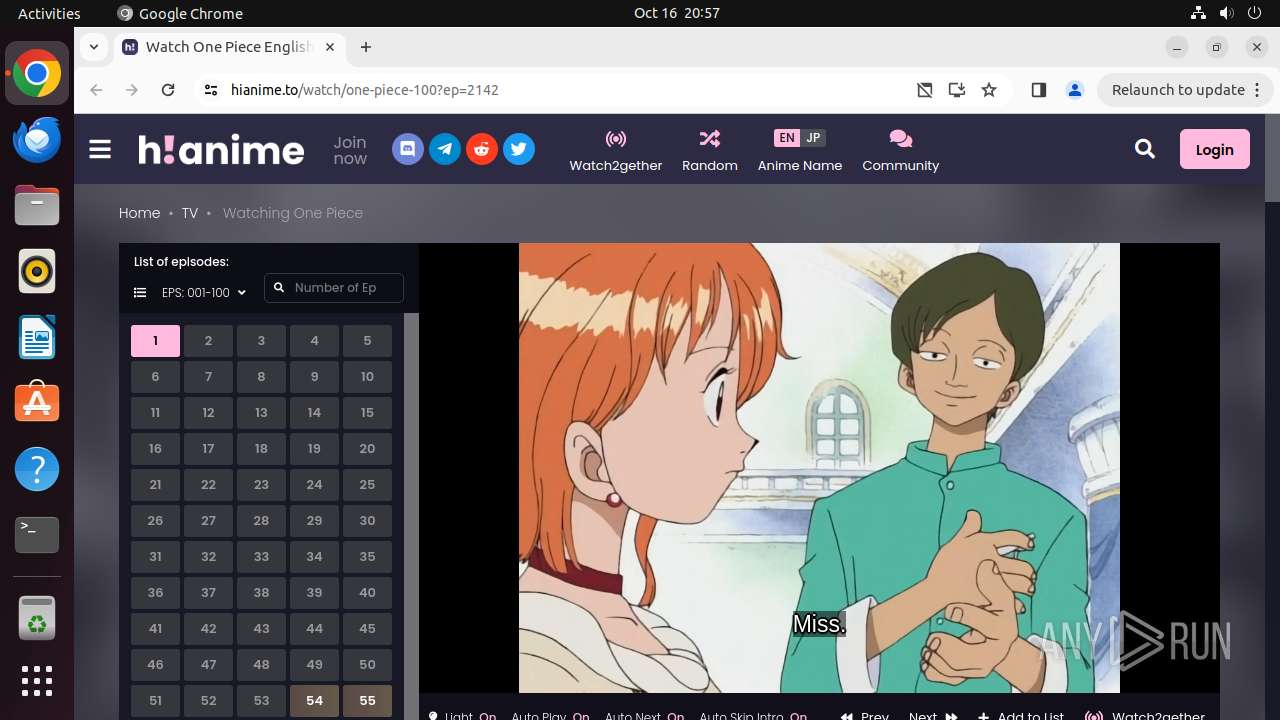Select episode 5
Image resolution: width=1280 pixels, height=720 pixels.
click(x=367, y=341)
